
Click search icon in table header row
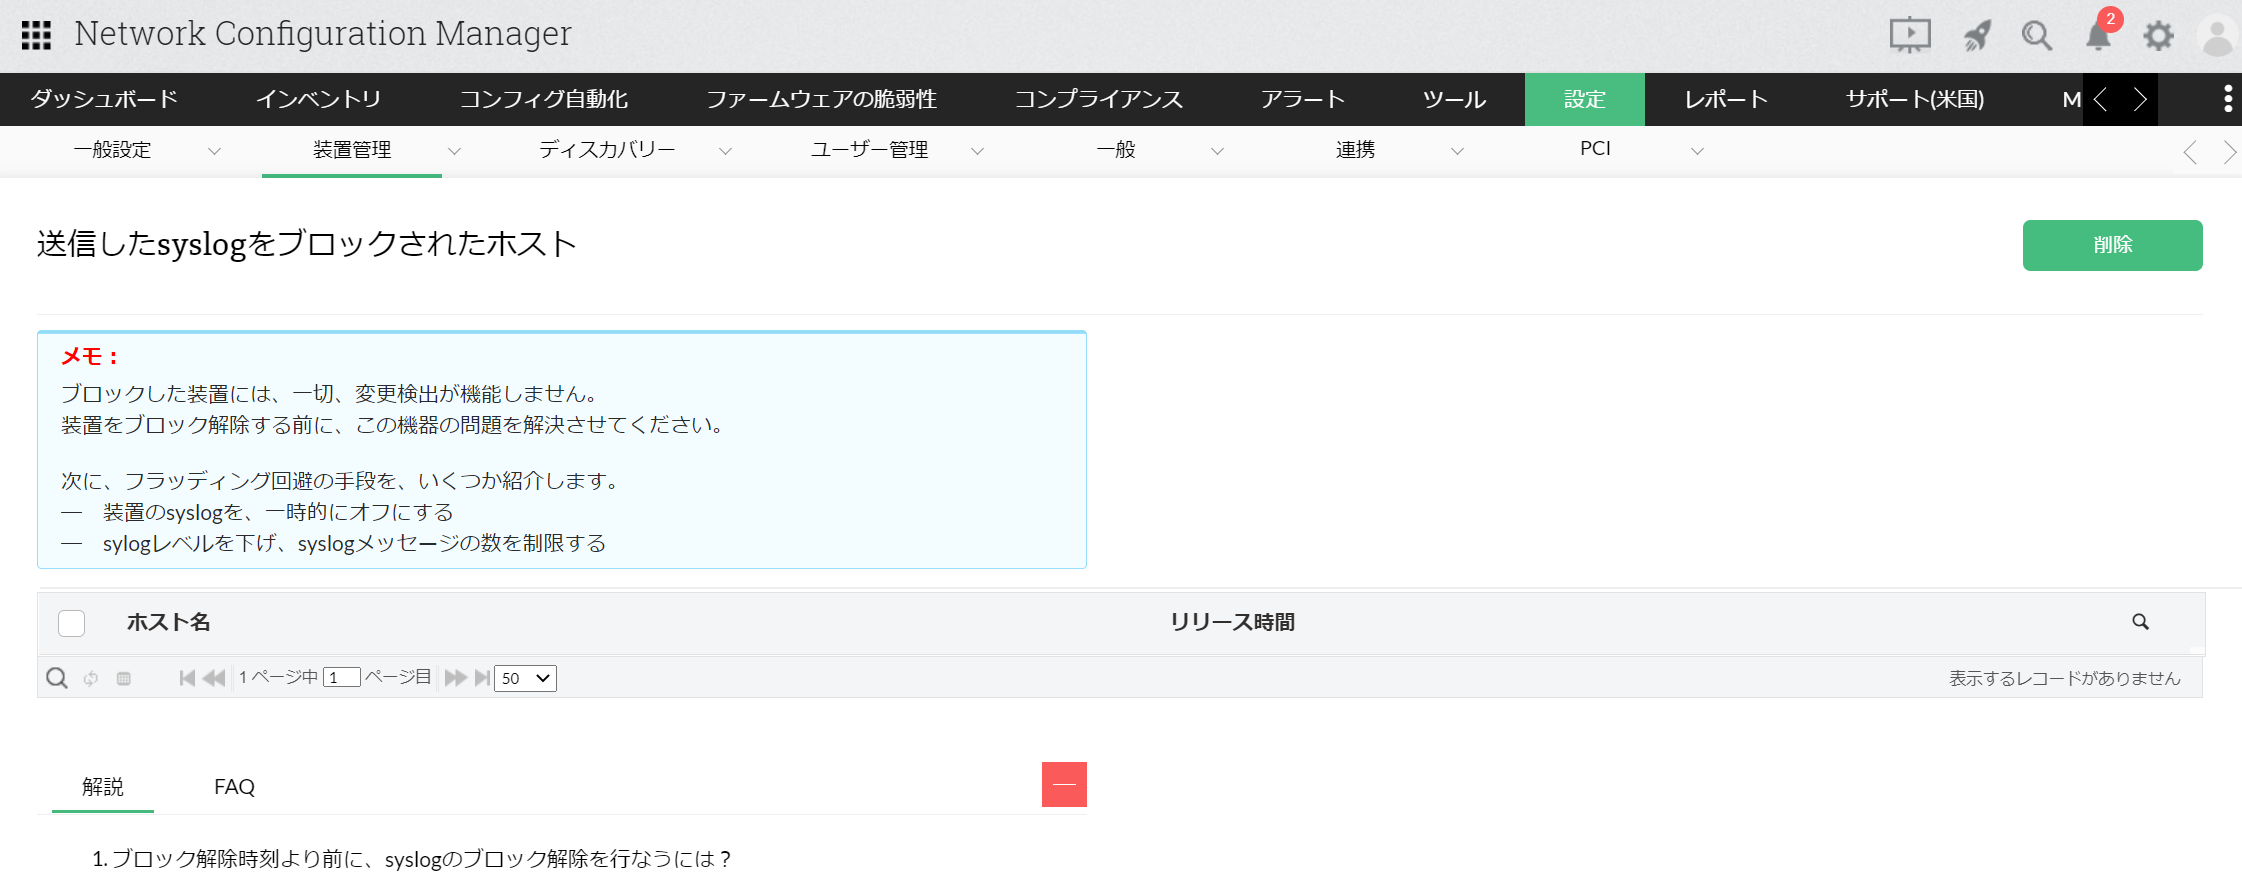(2140, 622)
